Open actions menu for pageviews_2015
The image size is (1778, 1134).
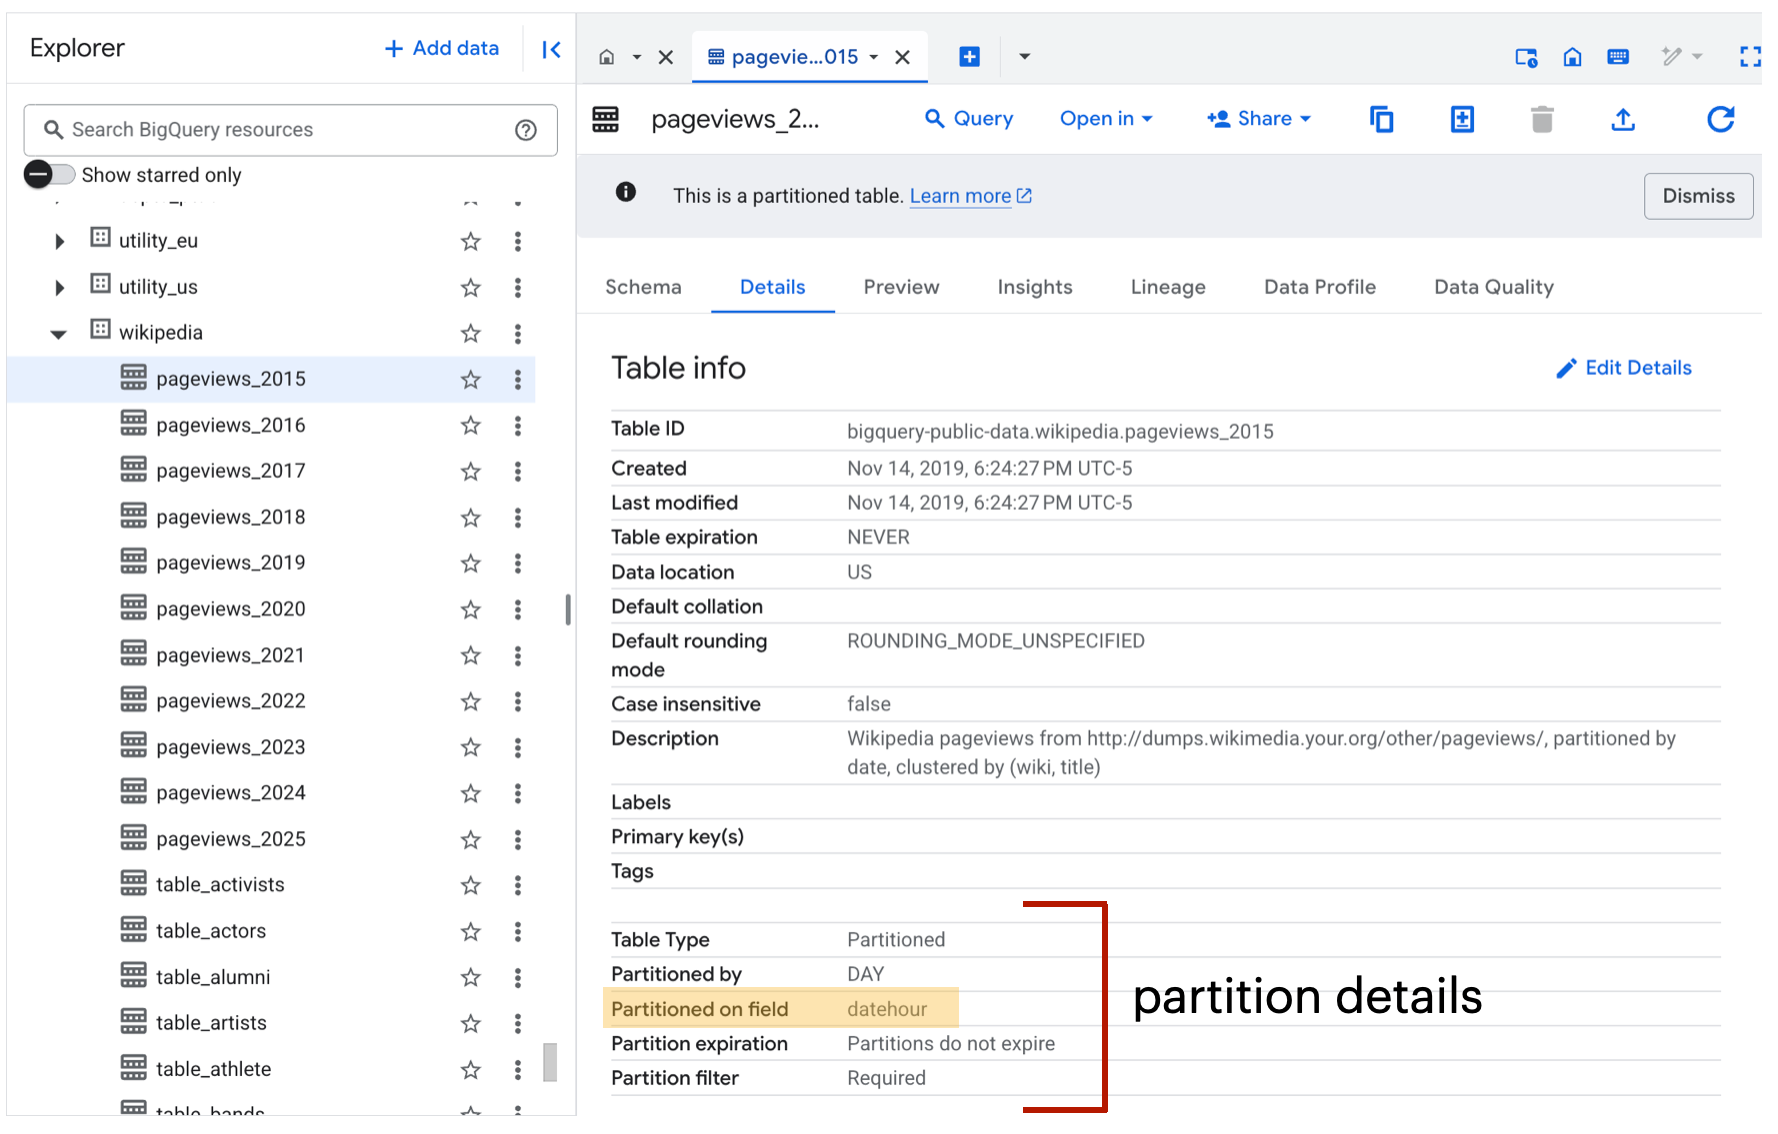click(518, 380)
